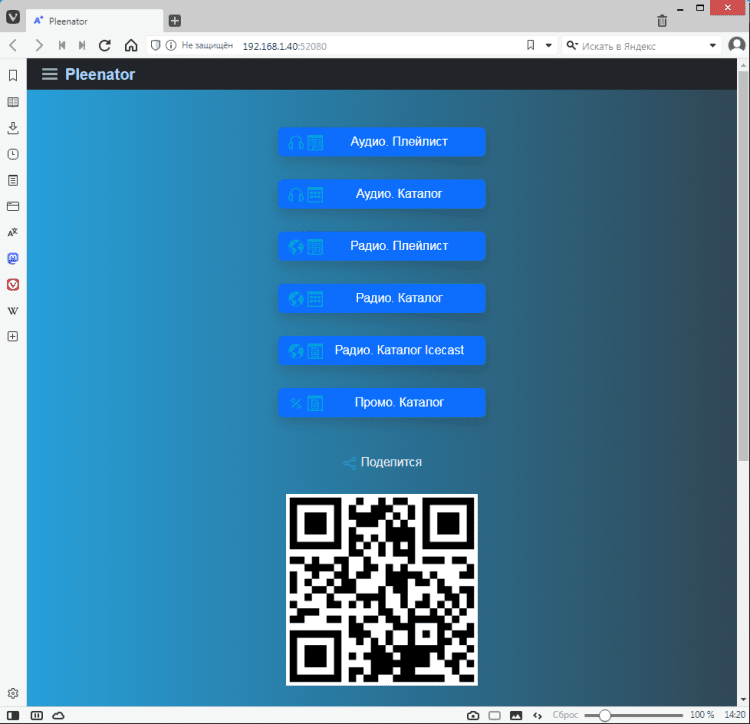Viewport: 750px width, 724px height.
Task: Open the tracker blocker shield icon
Action: [x=155, y=45]
